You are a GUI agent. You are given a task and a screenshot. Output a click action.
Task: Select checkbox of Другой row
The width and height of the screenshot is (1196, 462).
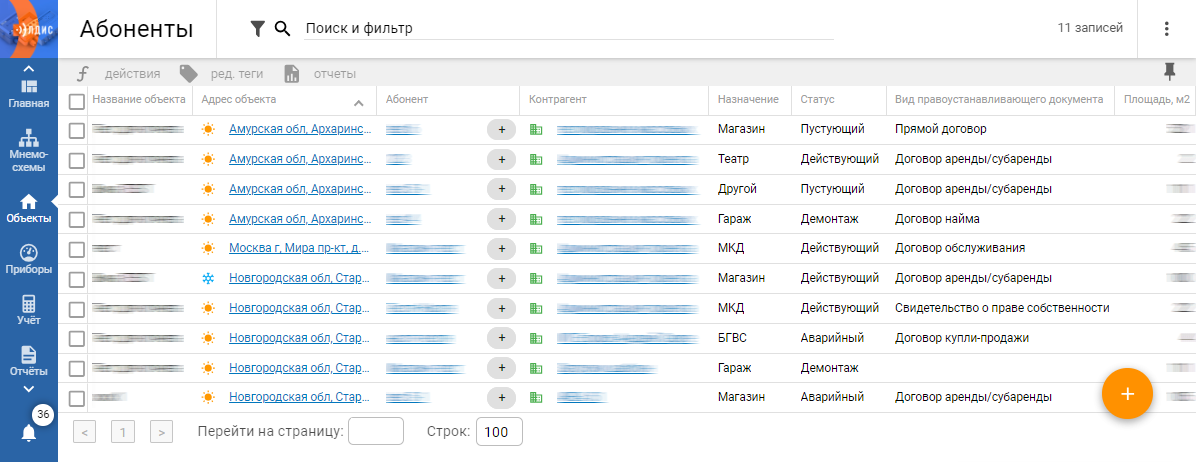pyautogui.click(x=76, y=190)
